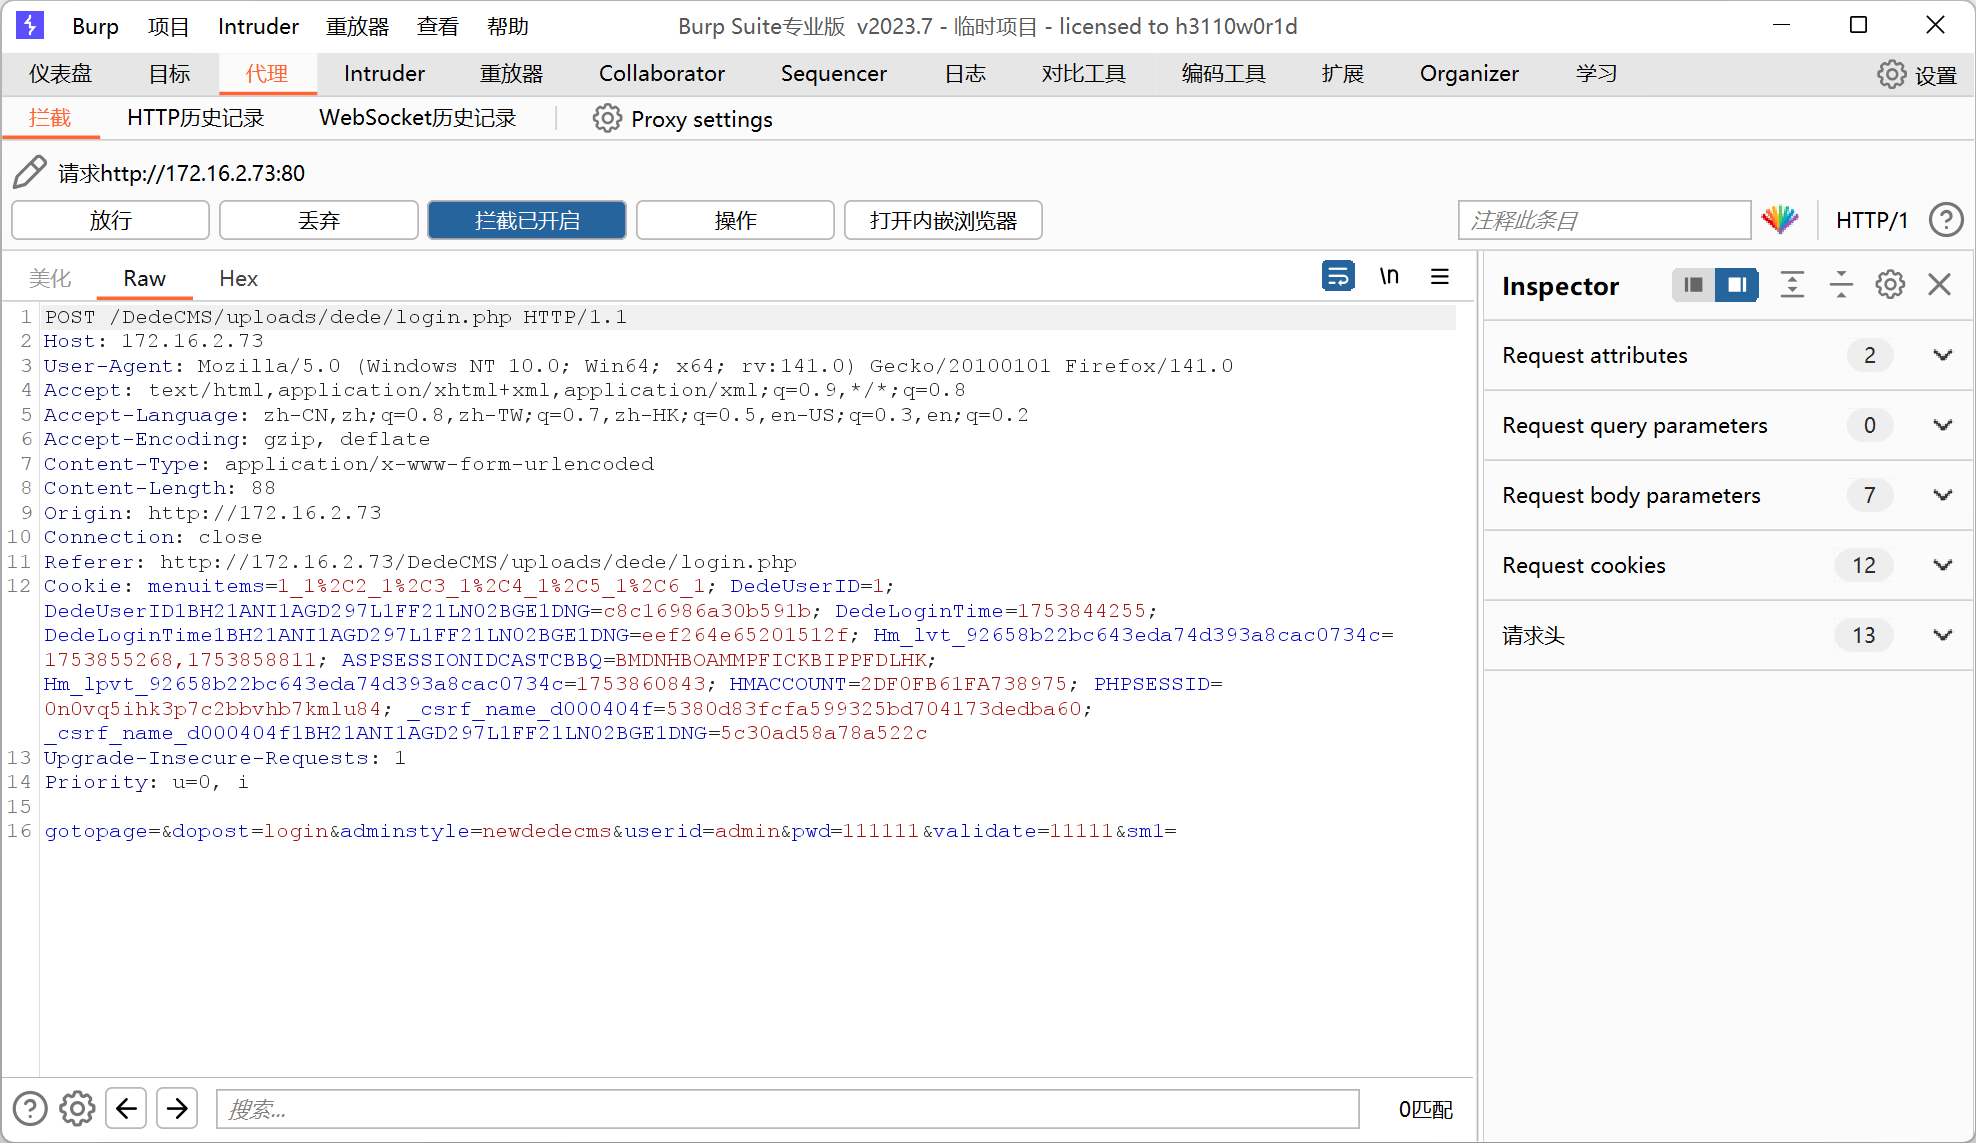The width and height of the screenshot is (1976, 1143).
Task: Open the 查看 menu
Action: click(x=438, y=26)
